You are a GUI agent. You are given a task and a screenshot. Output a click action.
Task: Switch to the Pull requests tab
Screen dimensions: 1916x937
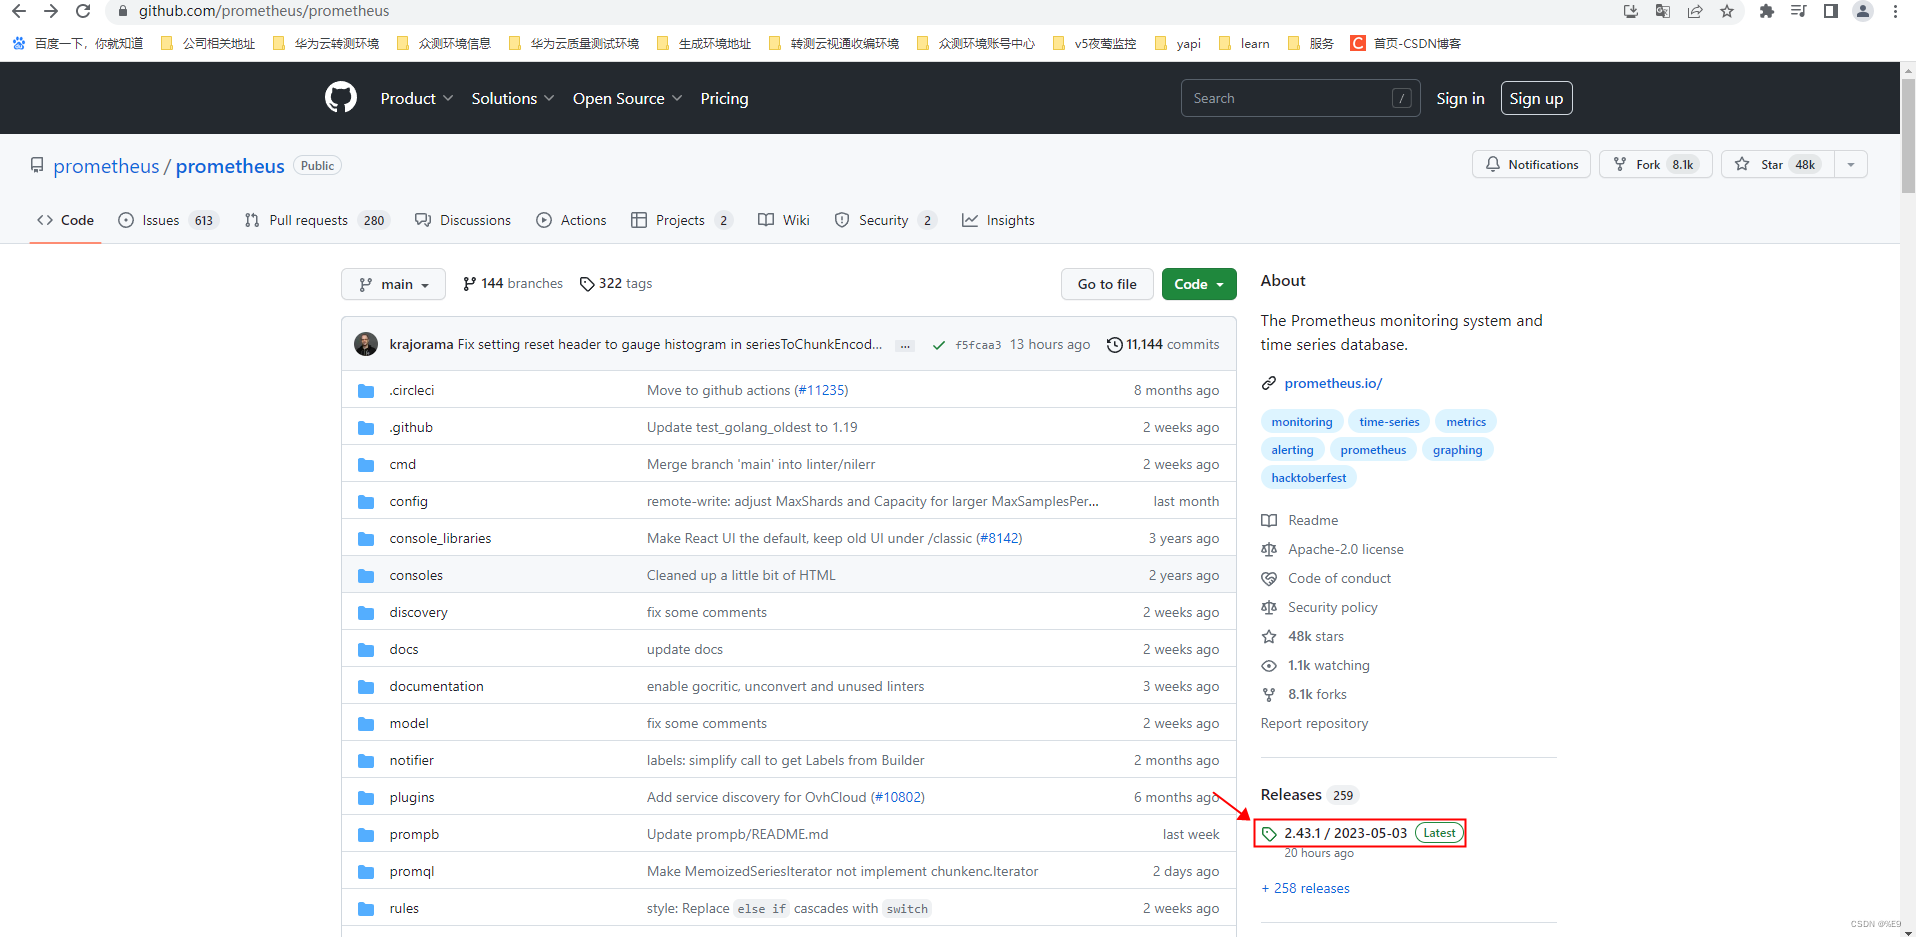316,220
